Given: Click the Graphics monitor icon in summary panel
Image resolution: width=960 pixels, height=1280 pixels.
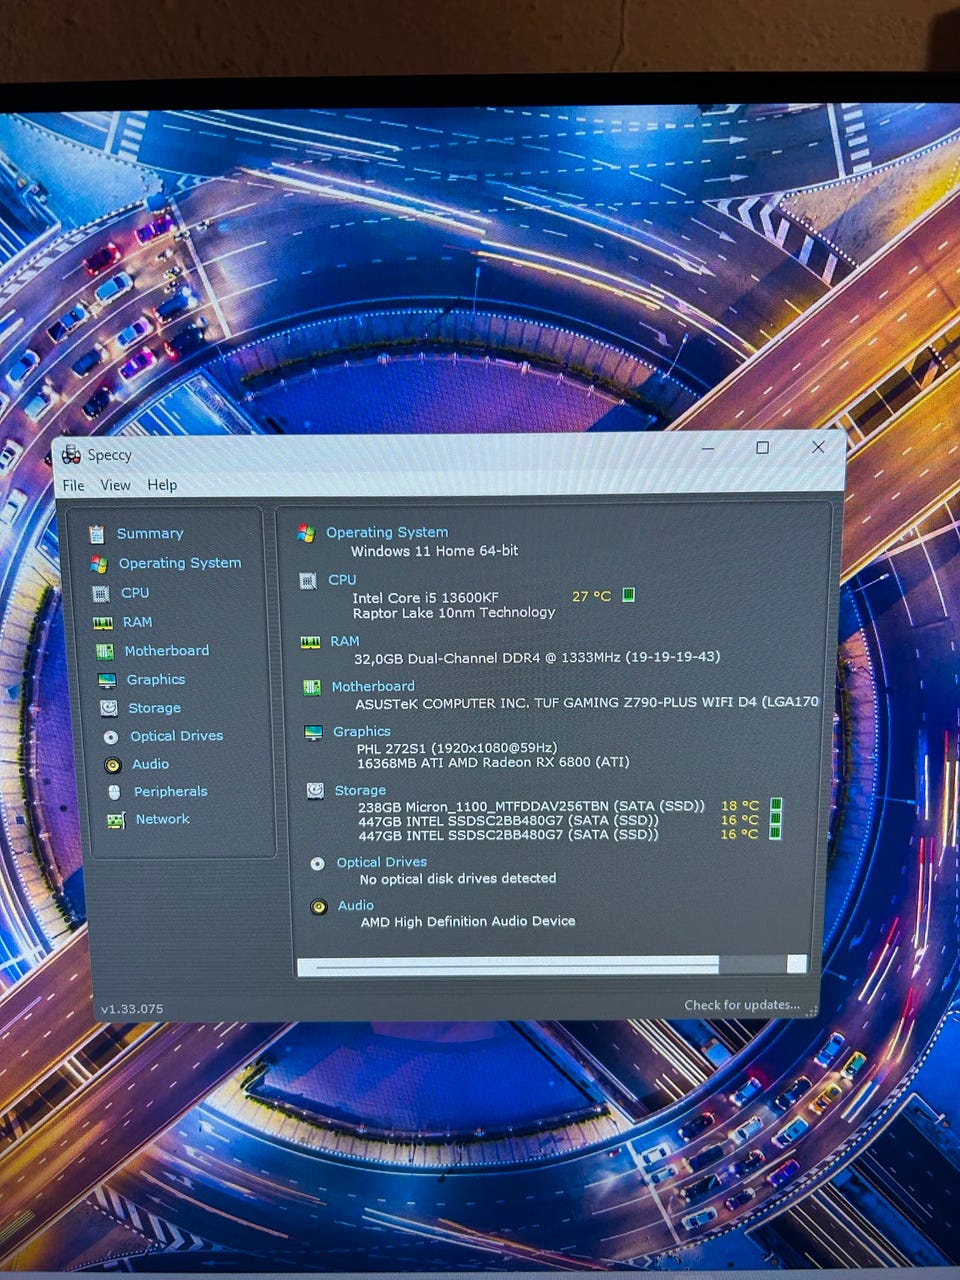Looking at the screenshot, I should tap(314, 733).
